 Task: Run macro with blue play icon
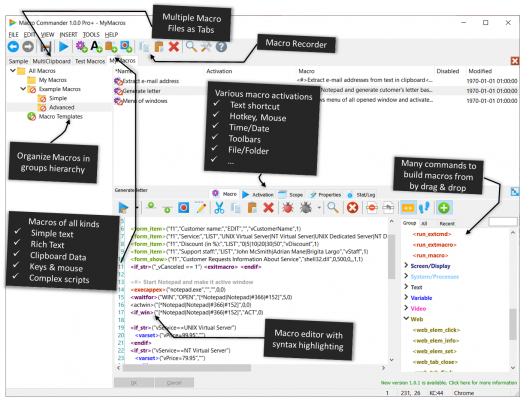(x=63, y=46)
